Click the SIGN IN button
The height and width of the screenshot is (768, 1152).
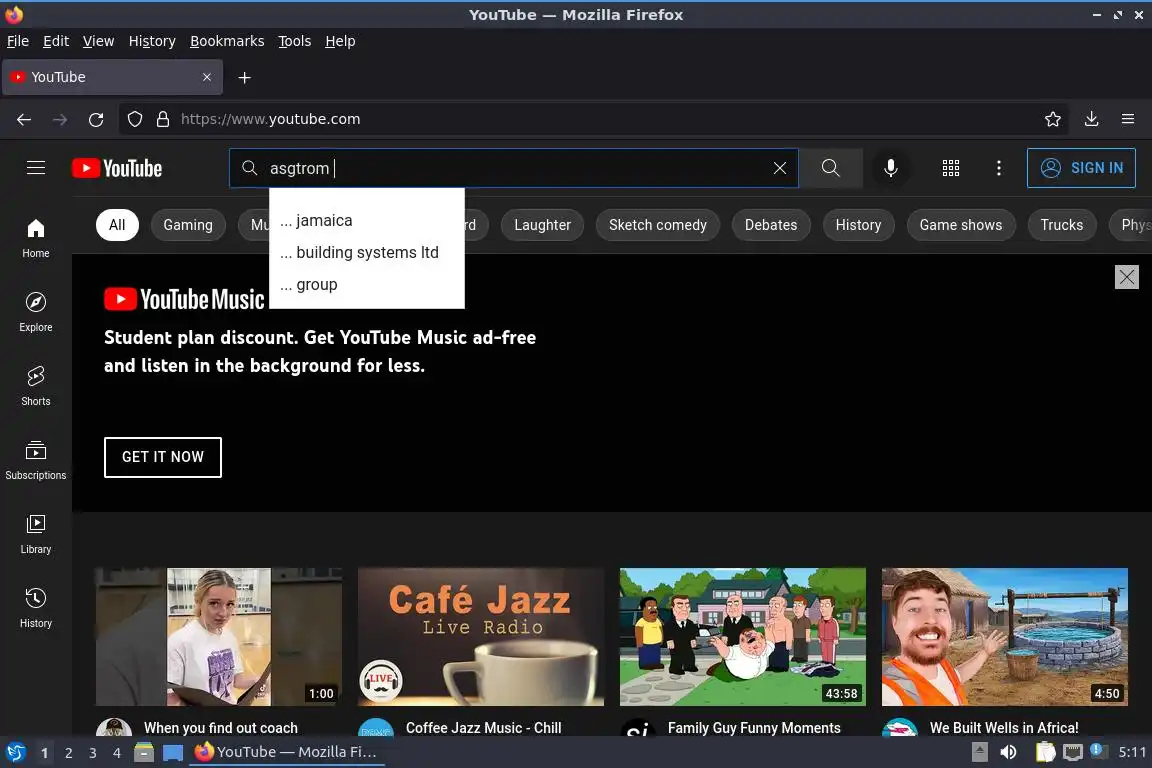1081,168
